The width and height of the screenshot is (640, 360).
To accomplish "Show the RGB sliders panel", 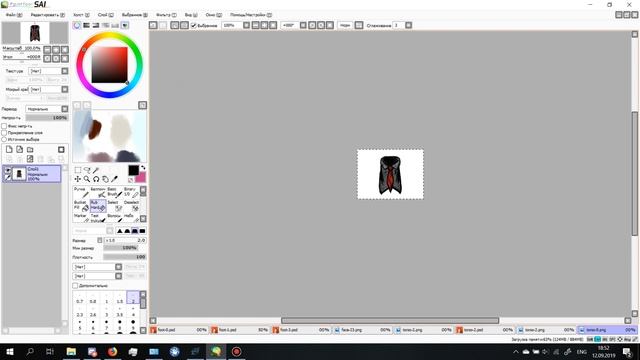I will click(86, 25).
